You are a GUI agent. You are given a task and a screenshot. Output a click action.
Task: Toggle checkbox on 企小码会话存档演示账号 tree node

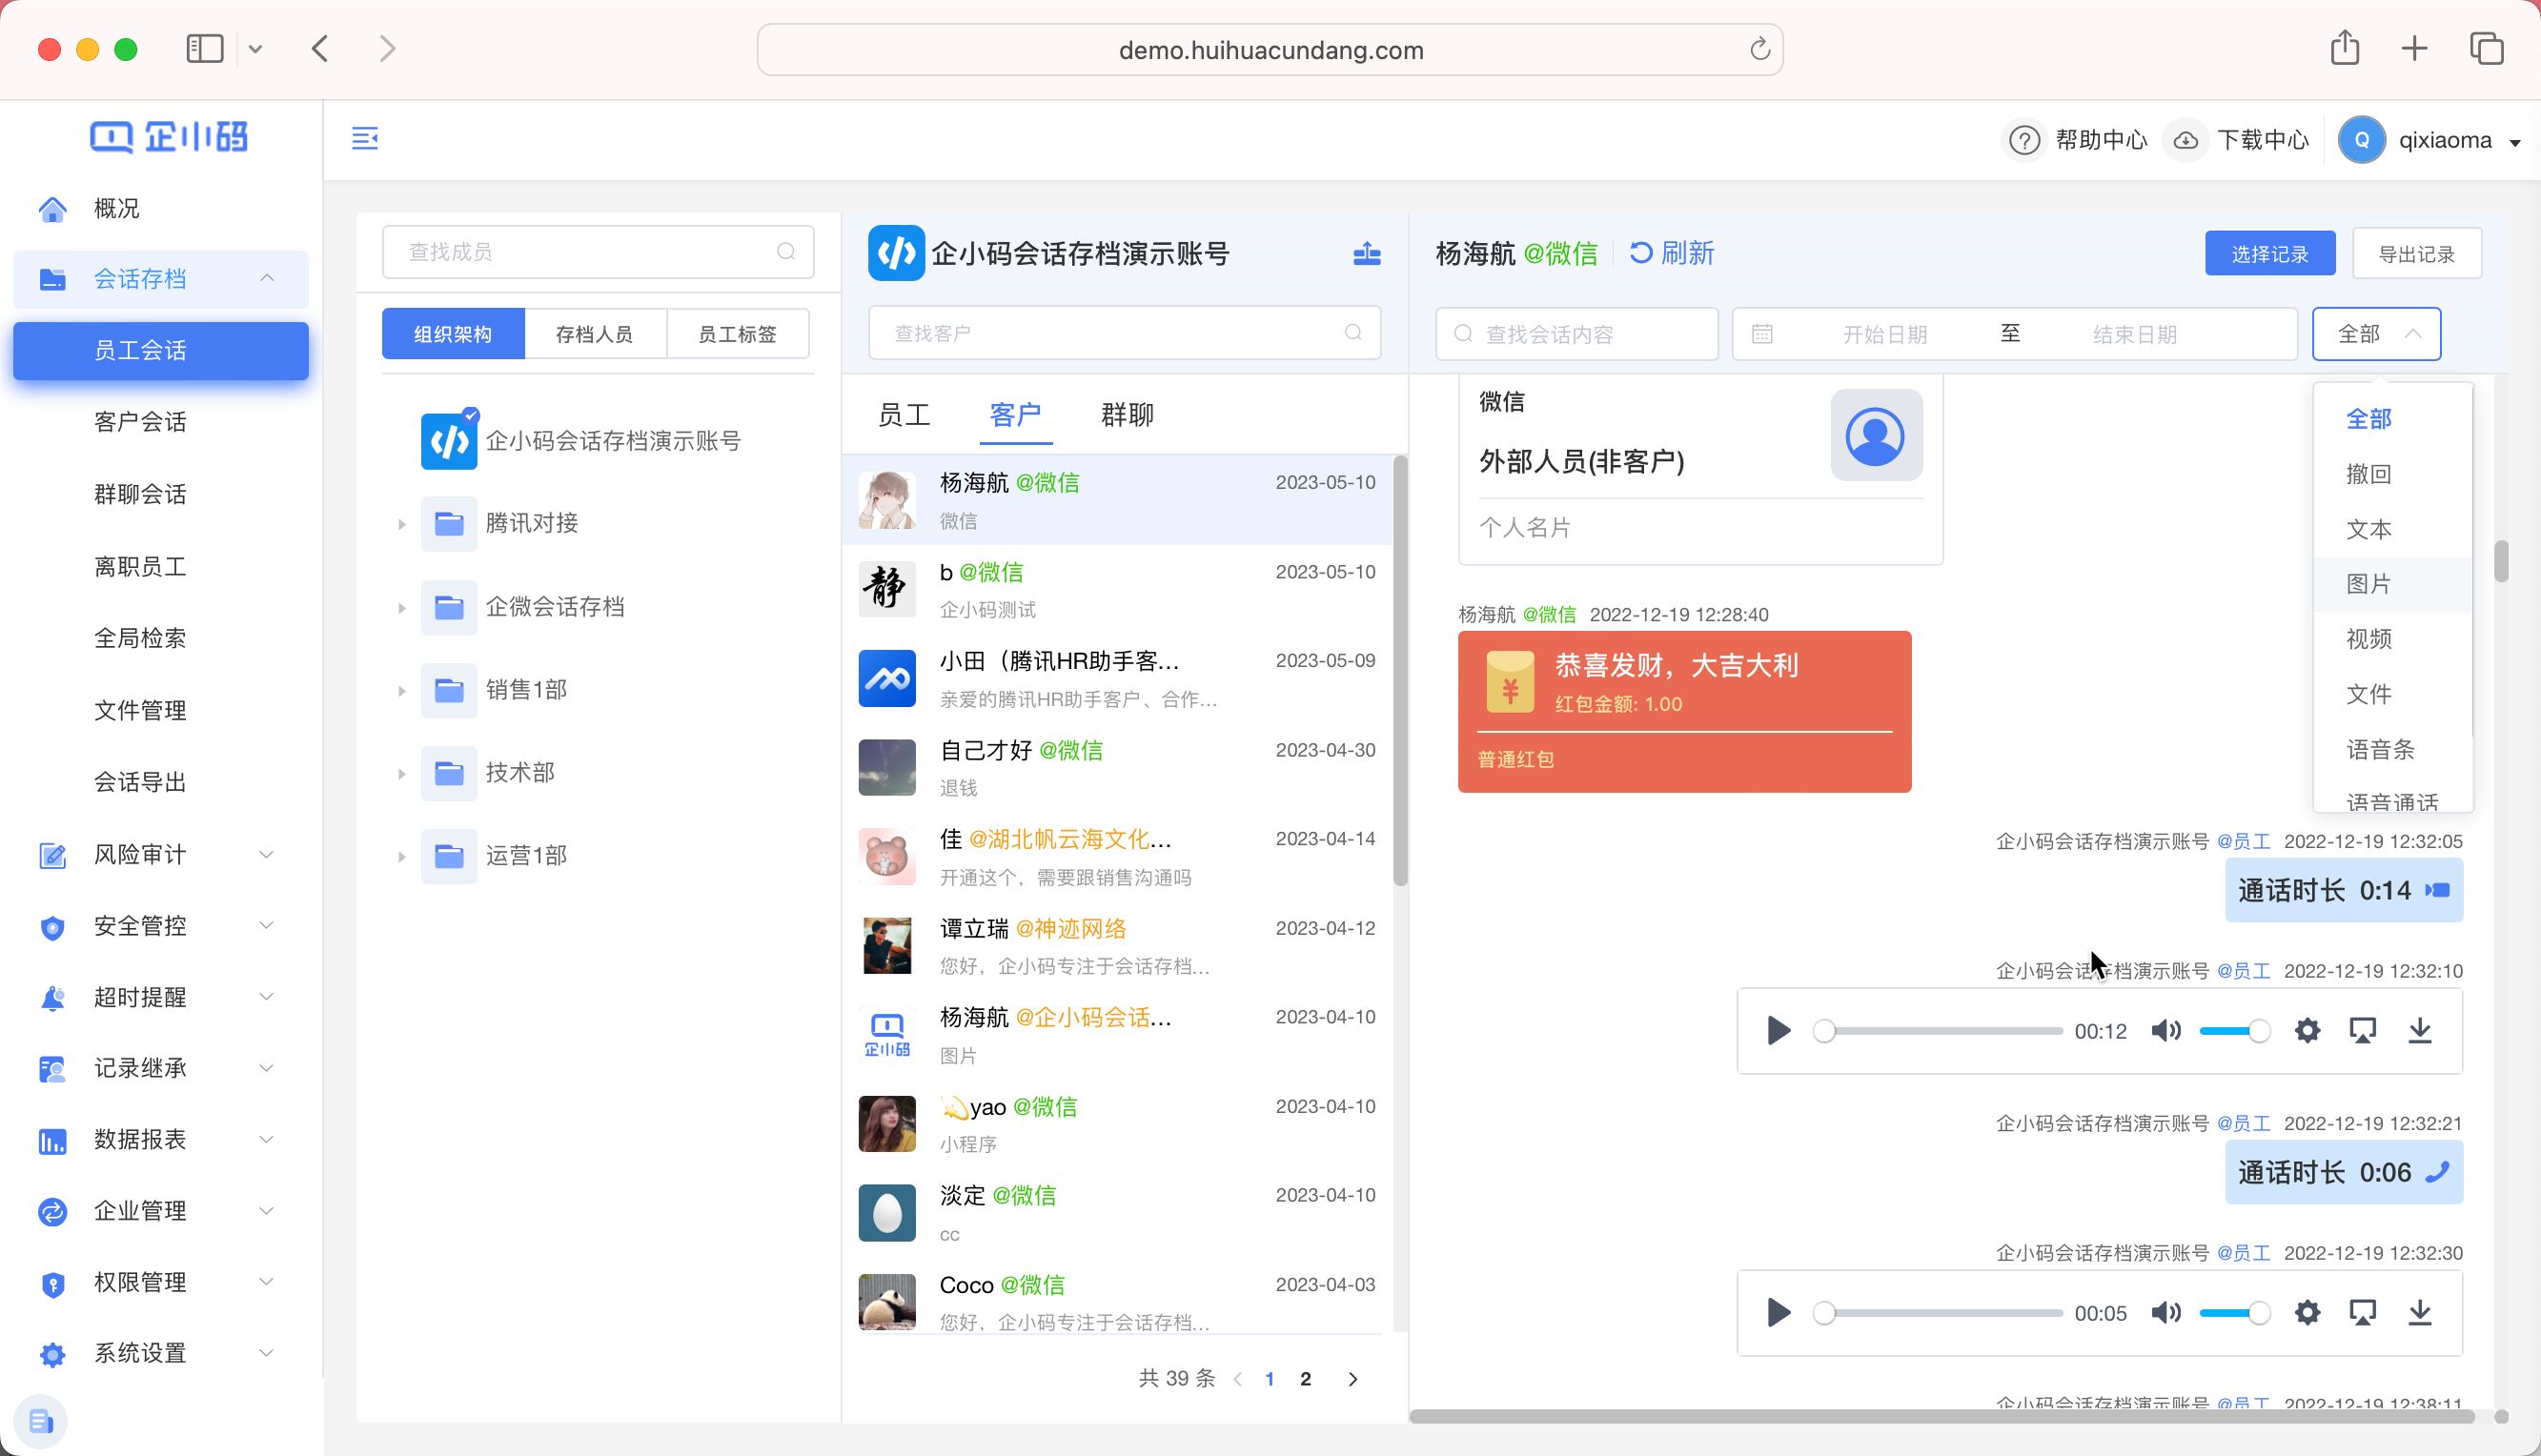[x=471, y=415]
